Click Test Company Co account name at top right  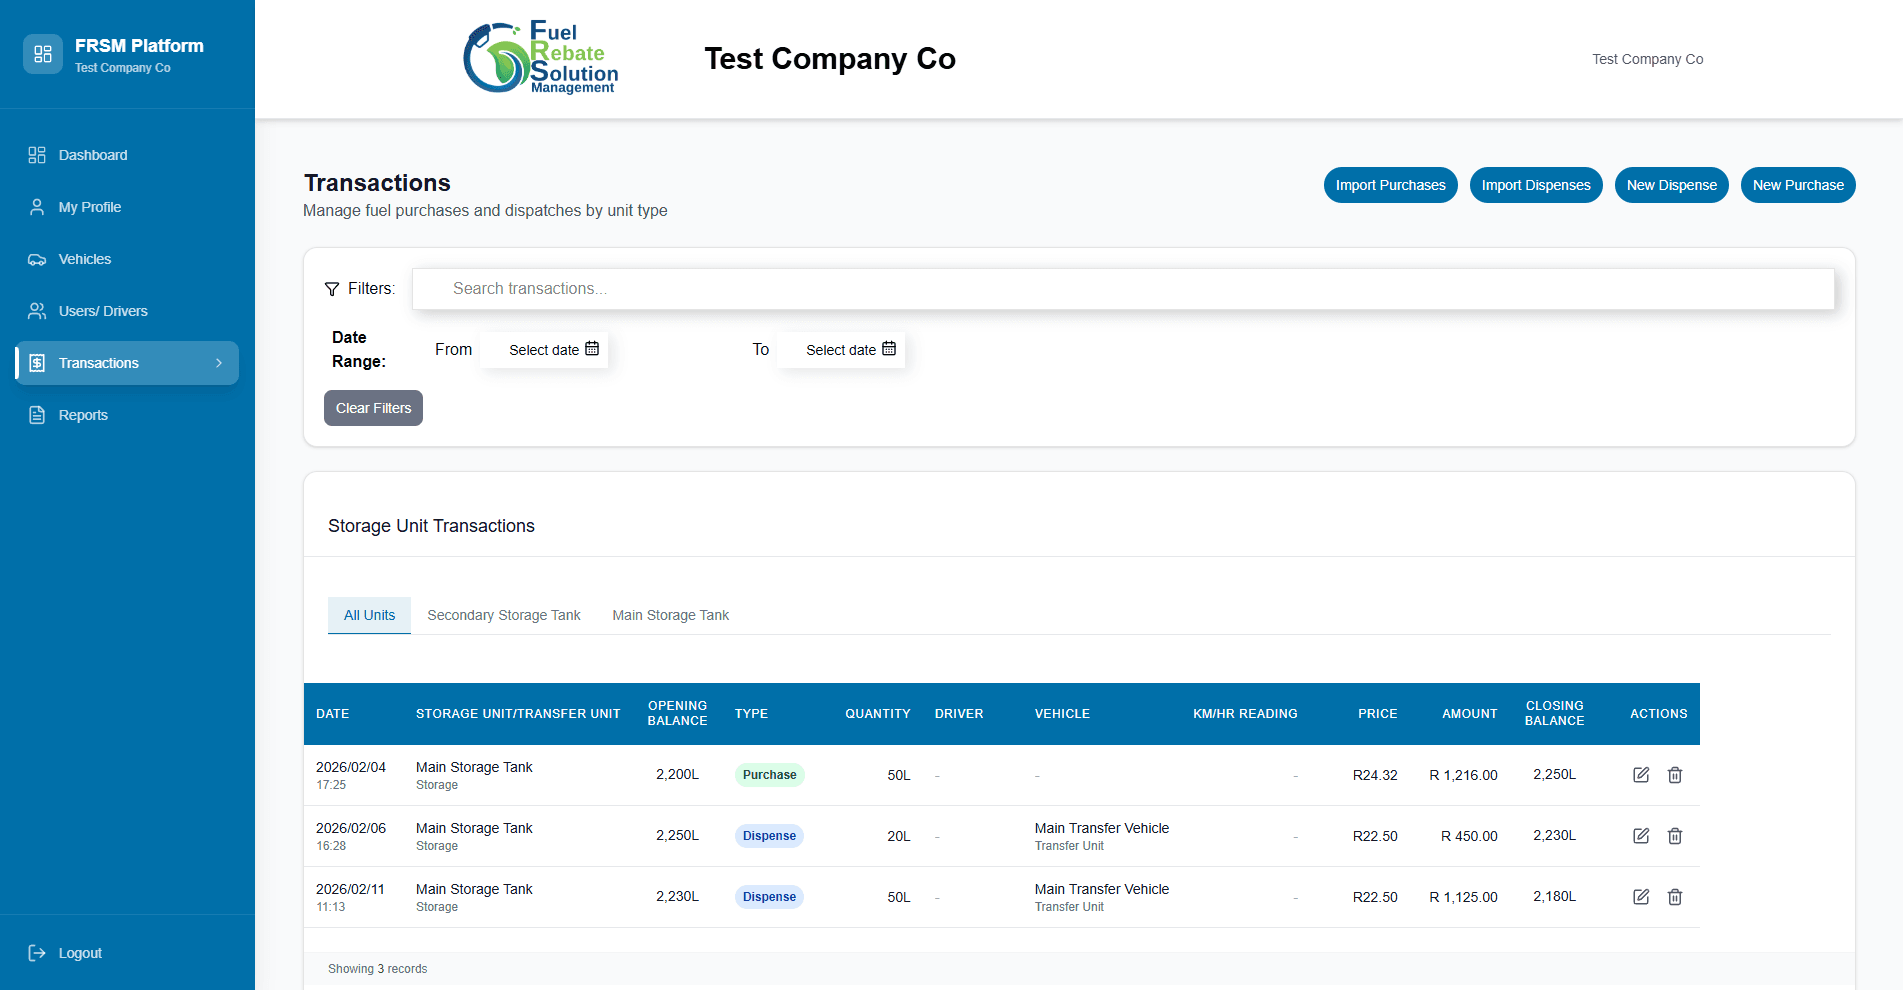1648,59
